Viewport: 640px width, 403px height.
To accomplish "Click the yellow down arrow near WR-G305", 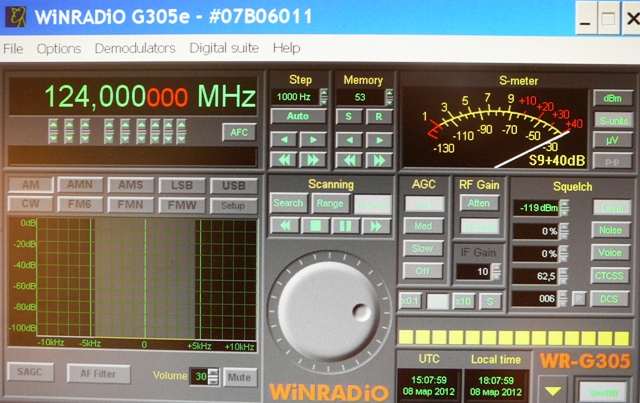I will 553,391.
